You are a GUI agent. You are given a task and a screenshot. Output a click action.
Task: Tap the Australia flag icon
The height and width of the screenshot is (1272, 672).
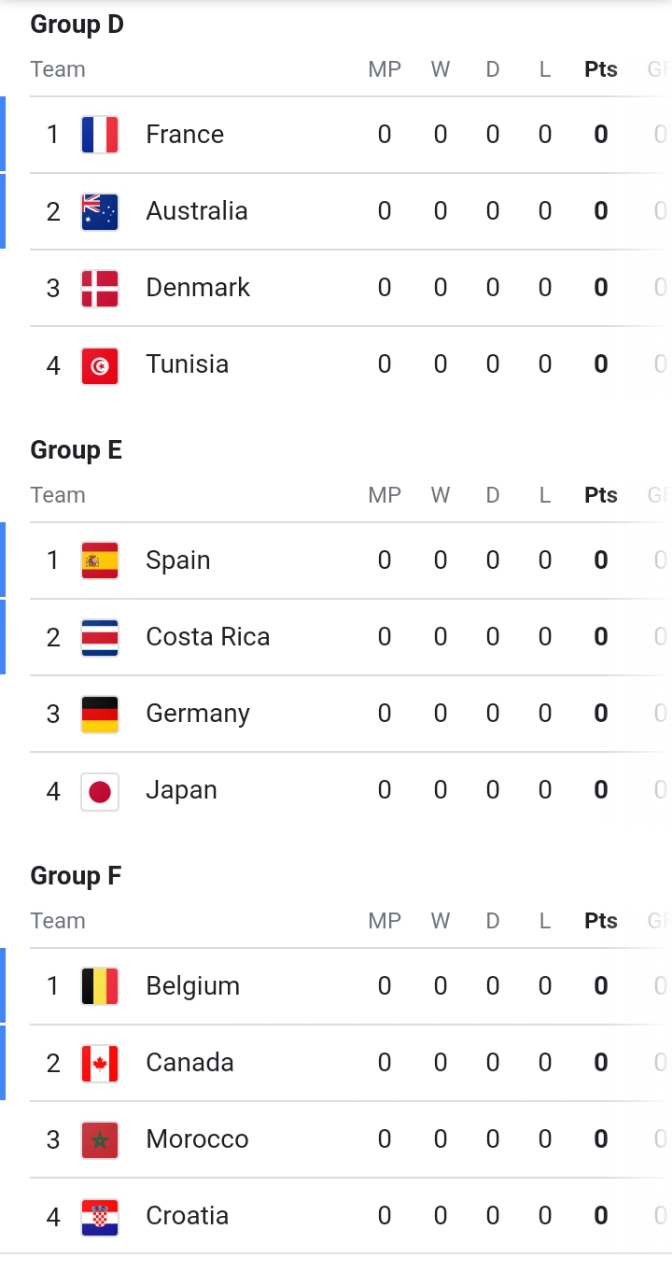coord(100,212)
